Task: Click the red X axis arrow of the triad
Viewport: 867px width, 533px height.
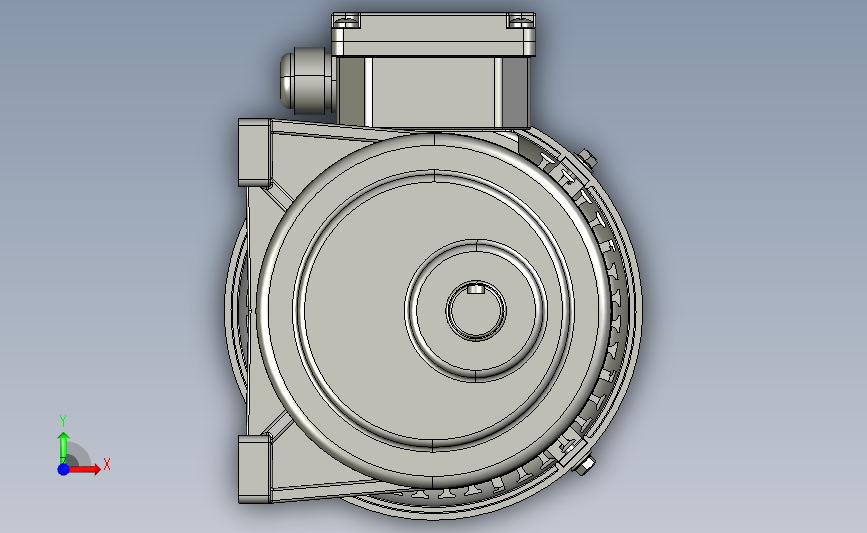Action: coord(86,469)
